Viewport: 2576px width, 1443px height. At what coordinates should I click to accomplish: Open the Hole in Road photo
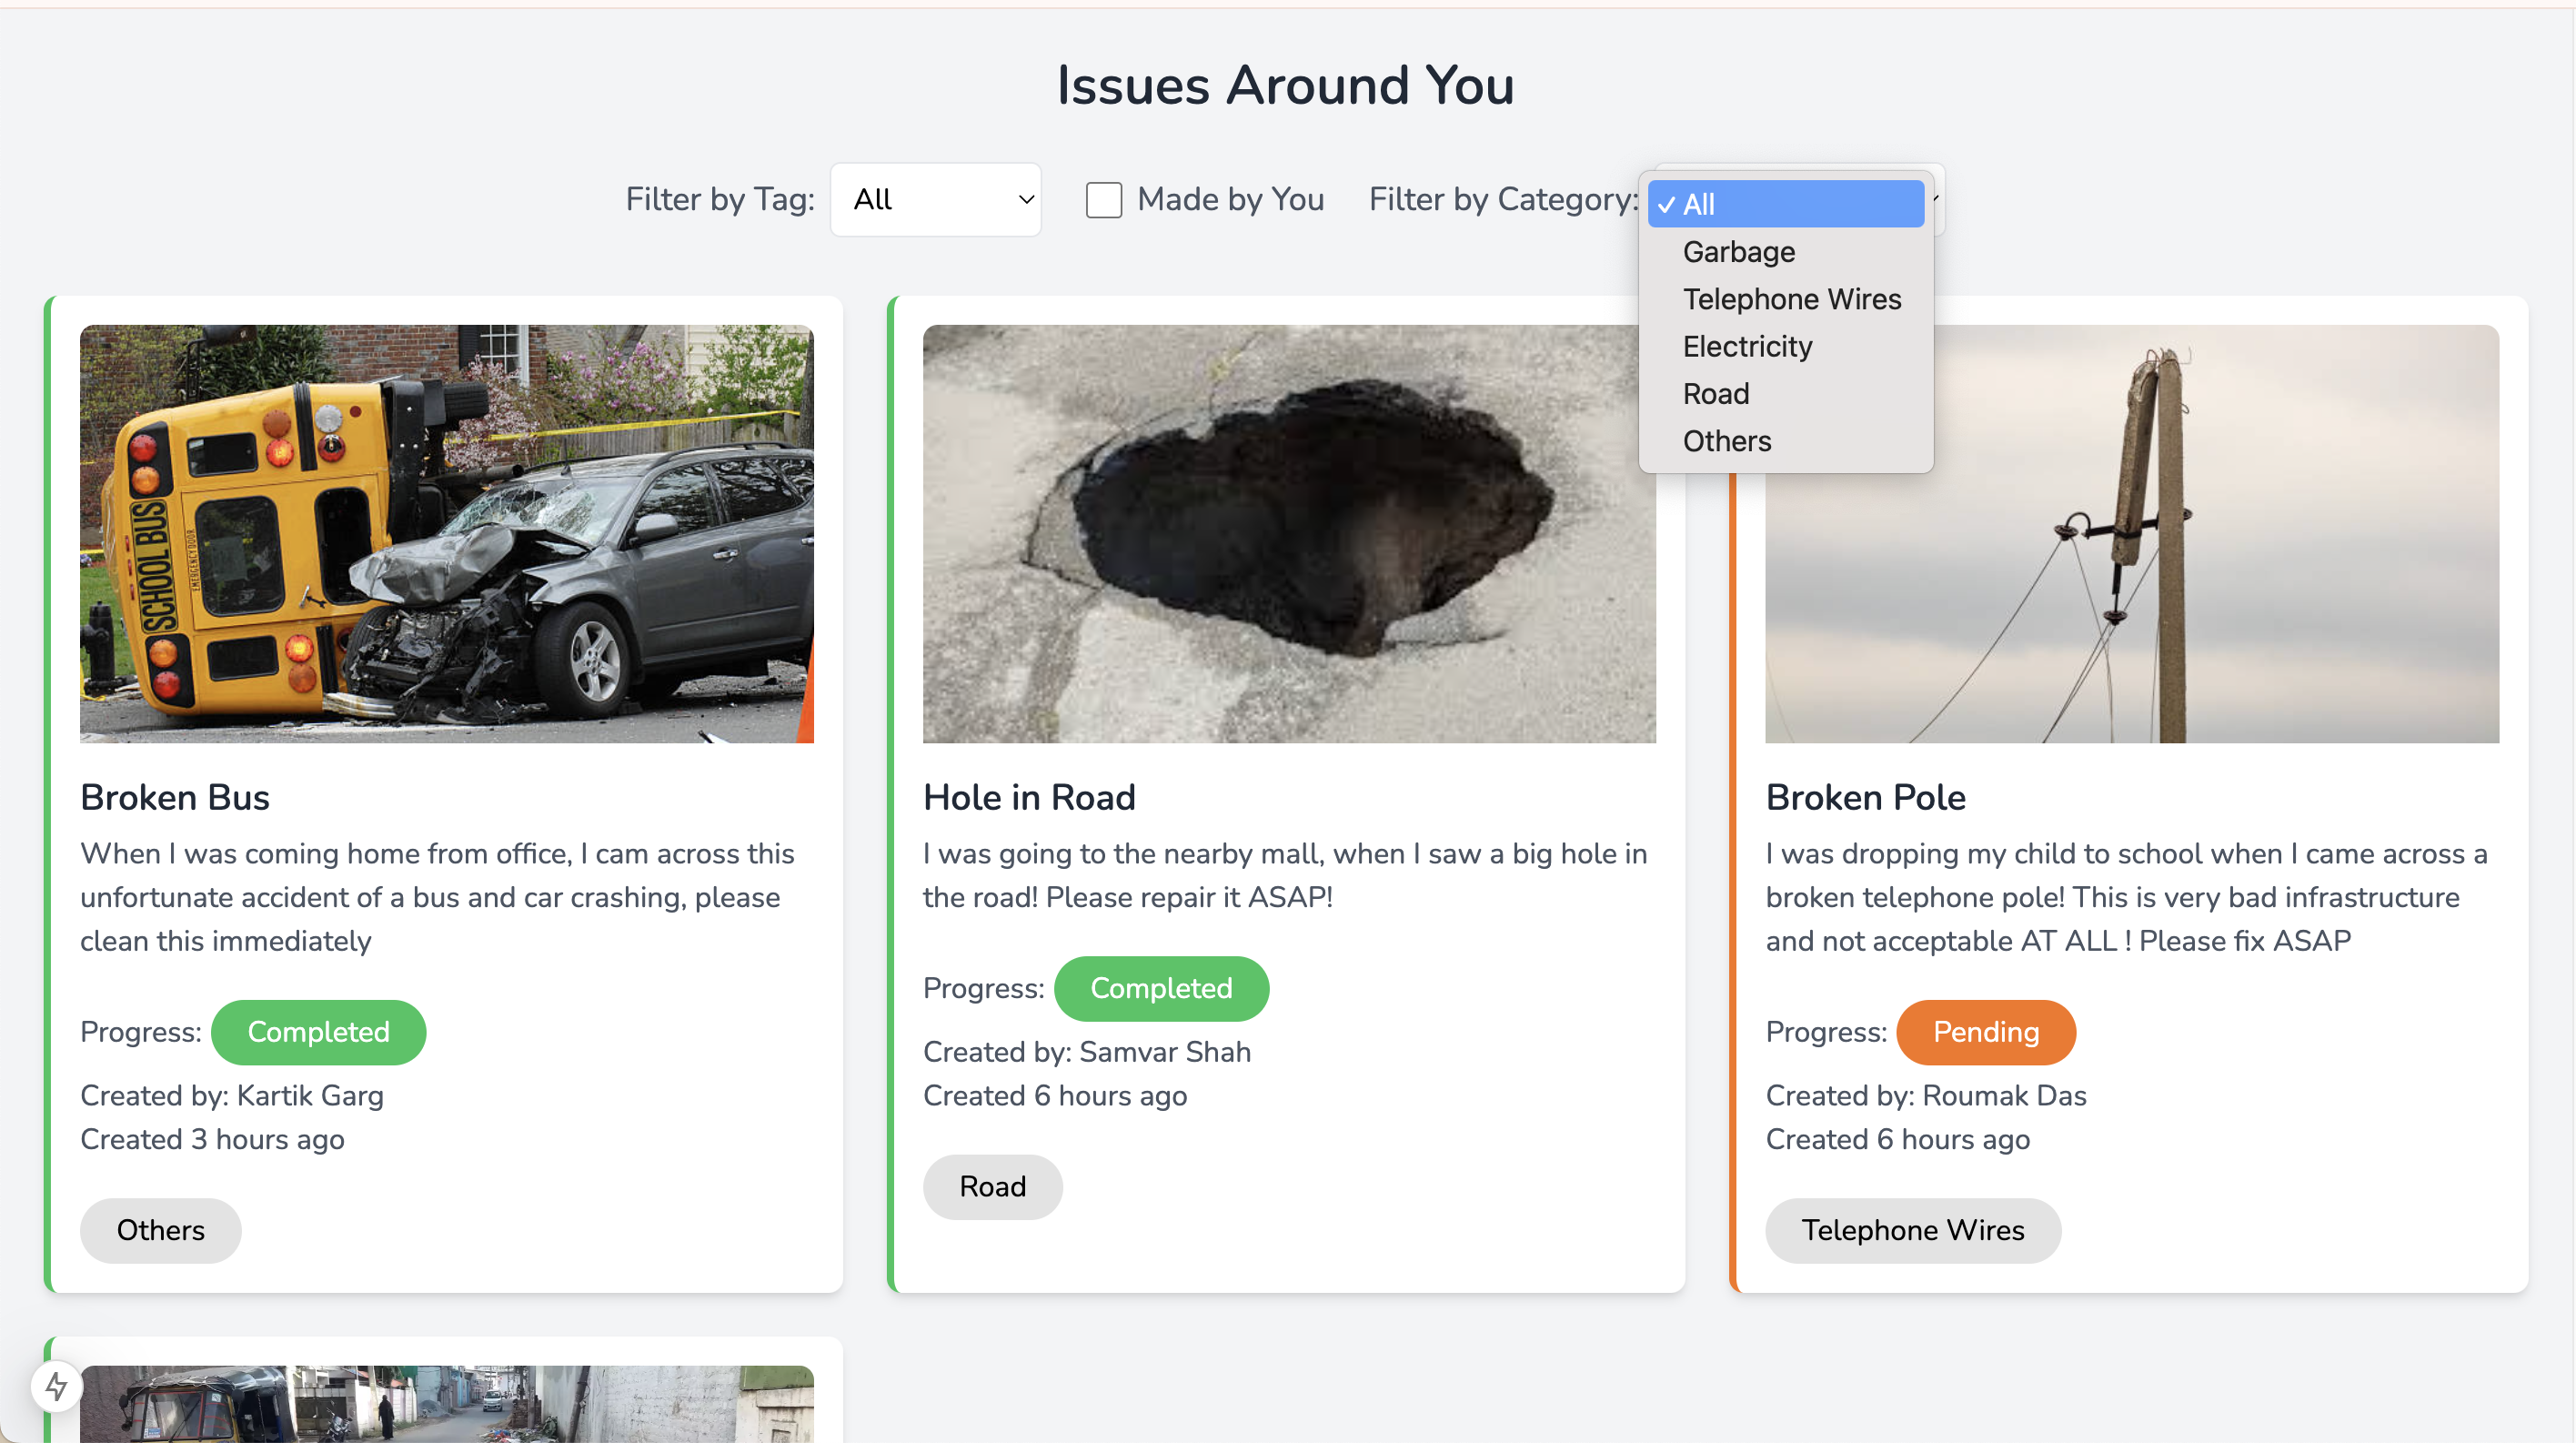pos(1288,533)
